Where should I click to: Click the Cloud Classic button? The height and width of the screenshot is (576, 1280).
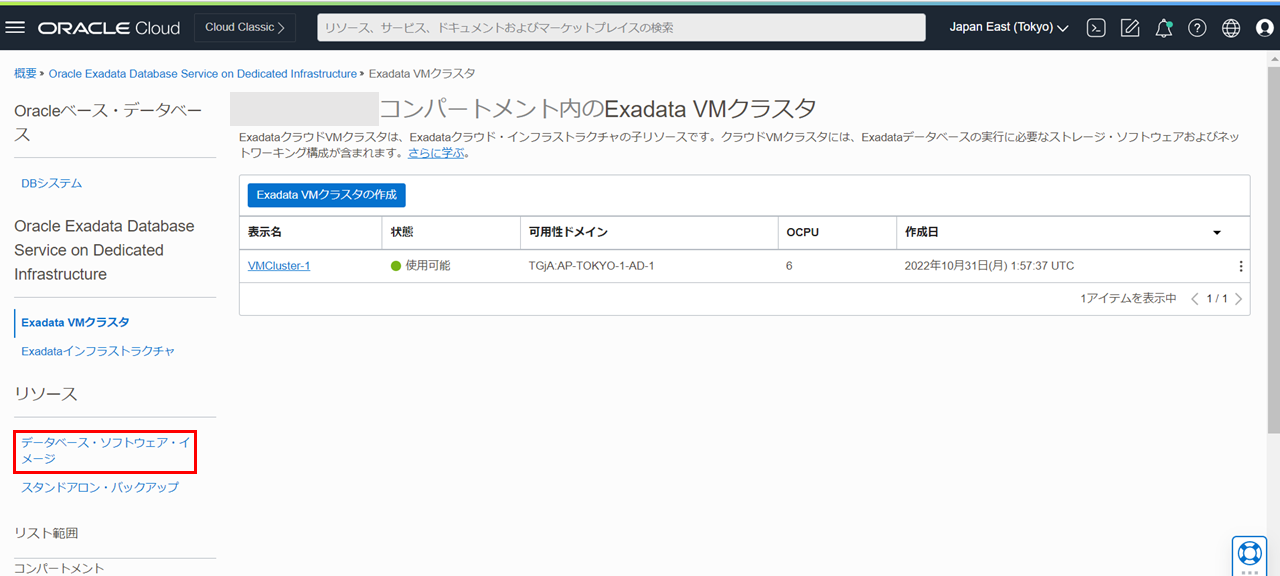245,28
